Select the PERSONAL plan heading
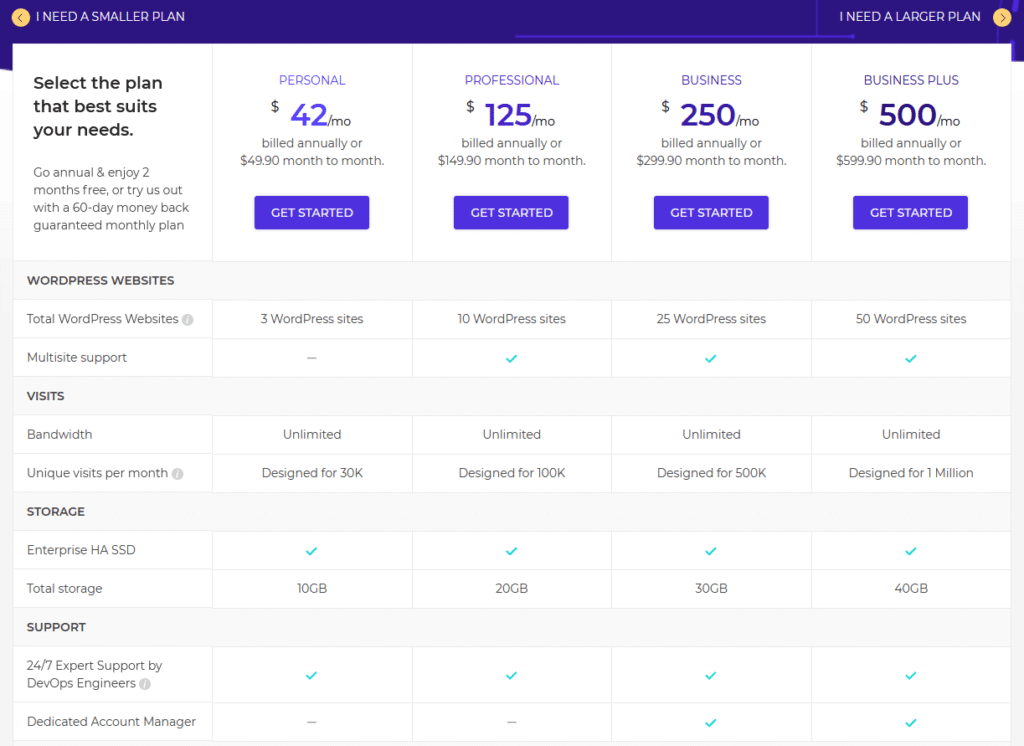The width and height of the screenshot is (1024, 746). click(x=312, y=80)
